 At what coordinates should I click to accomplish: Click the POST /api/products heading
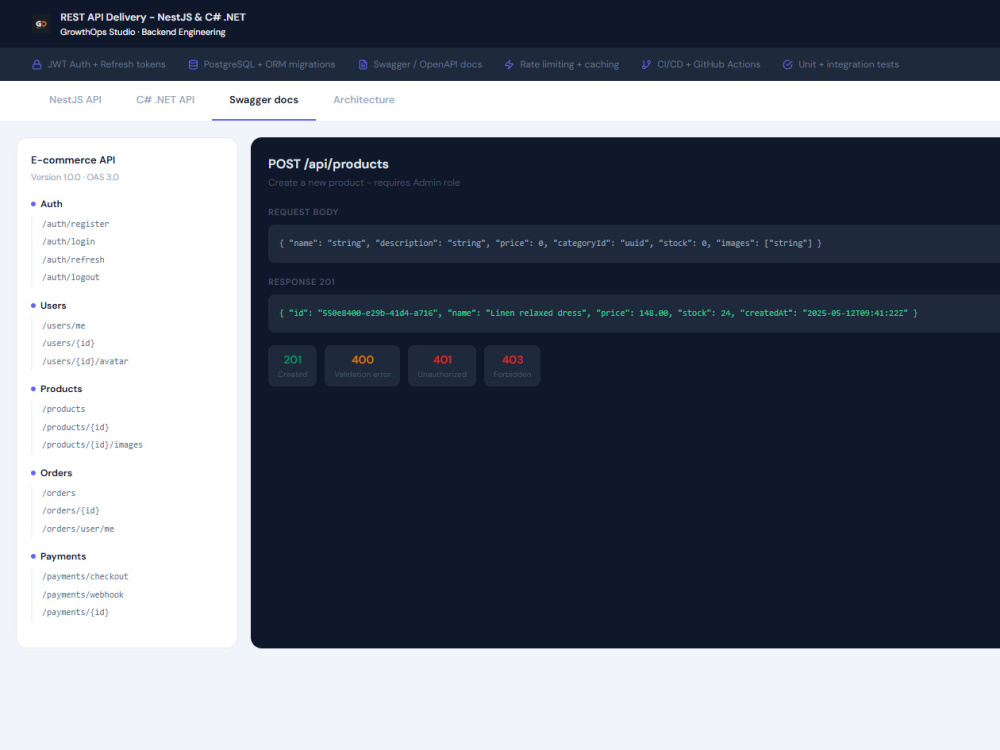(328, 165)
